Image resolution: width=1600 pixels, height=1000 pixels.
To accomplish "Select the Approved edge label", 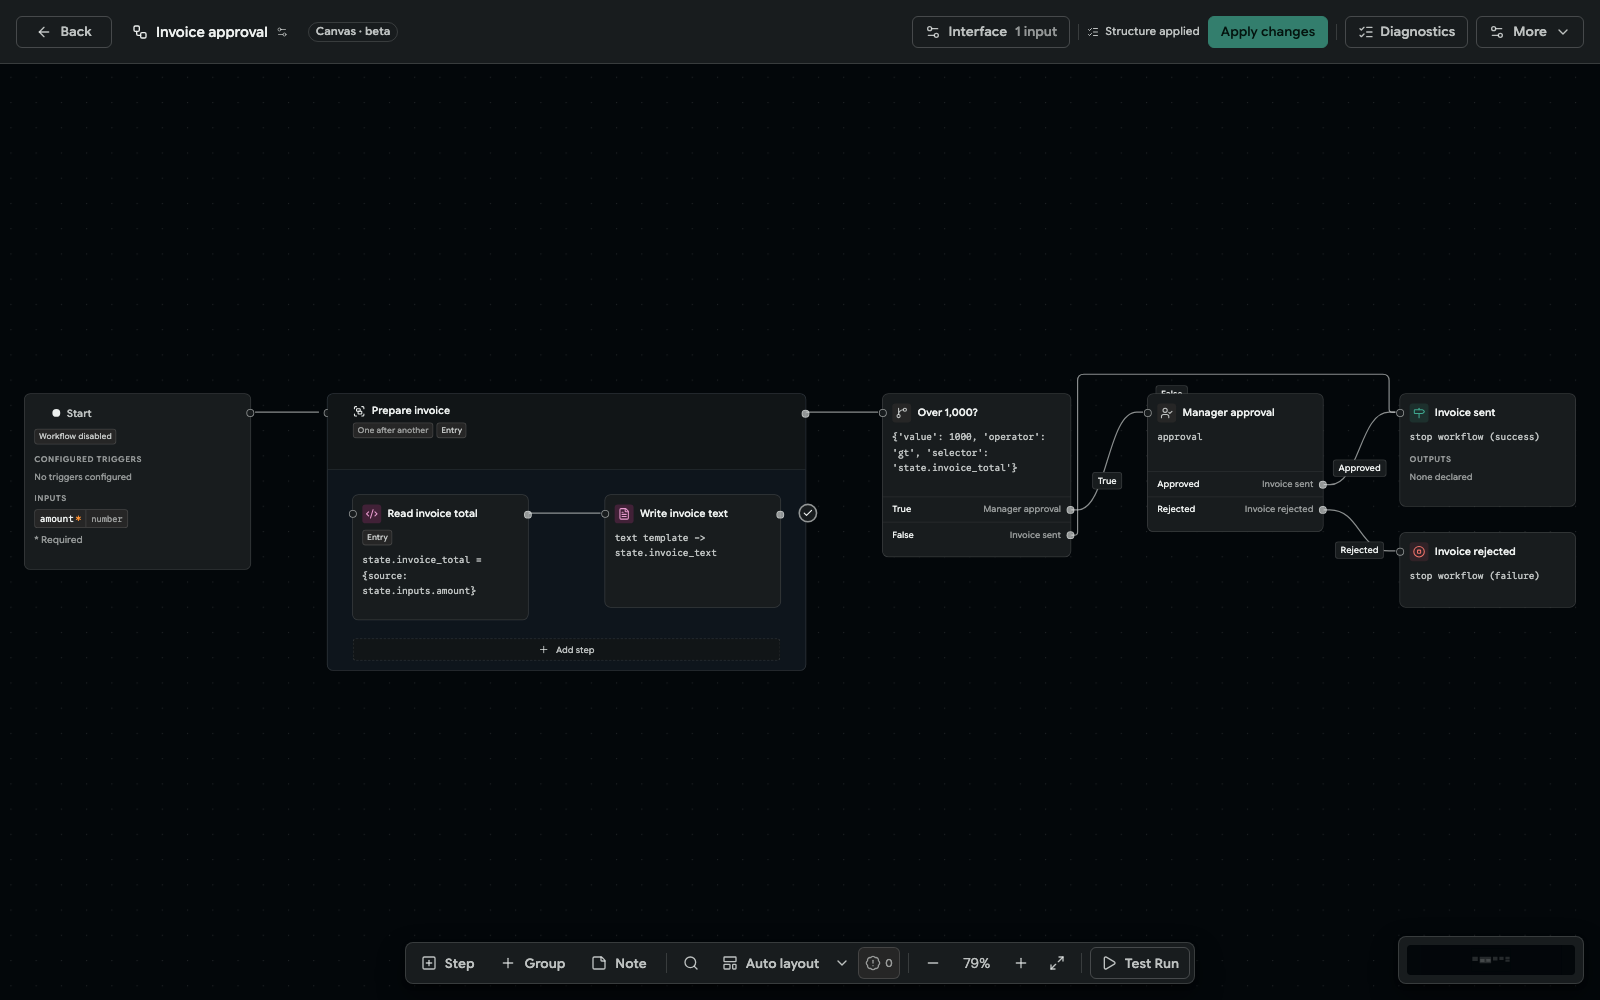I will [1359, 468].
